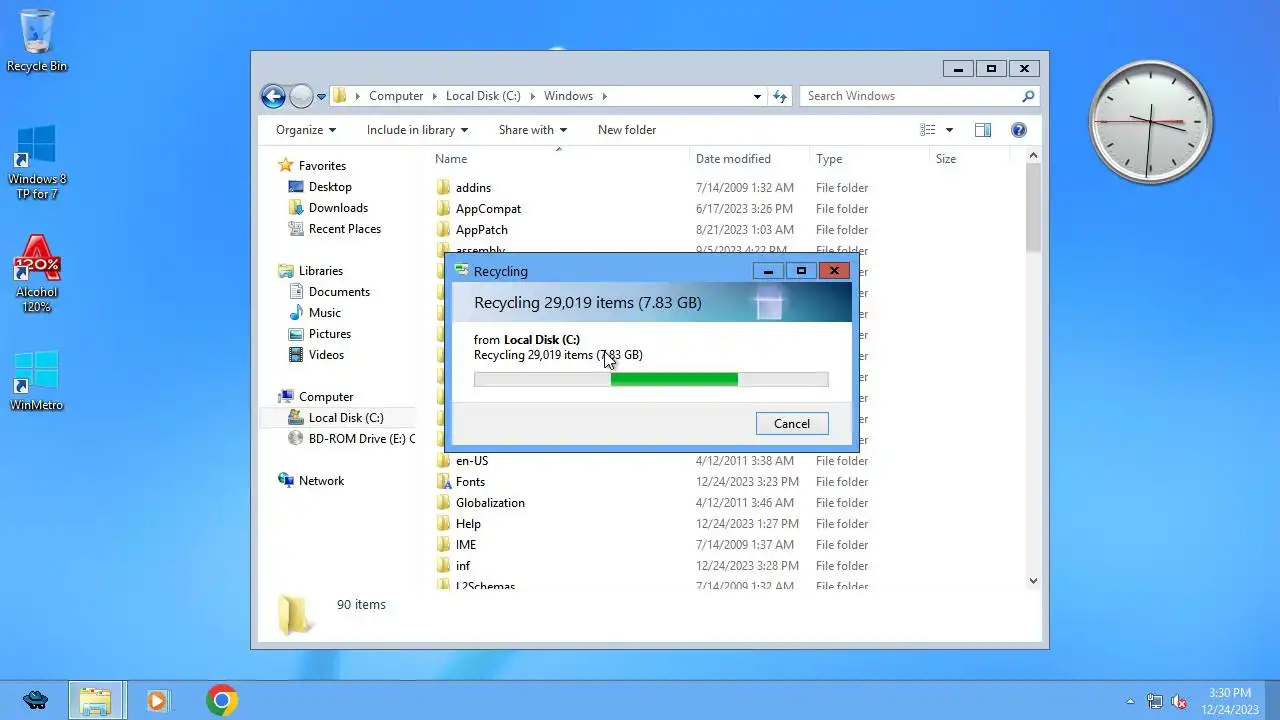Viewport: 1280px width, 720px height.
Task: Open the recent locations dropdown arrow
Action: 321,96
